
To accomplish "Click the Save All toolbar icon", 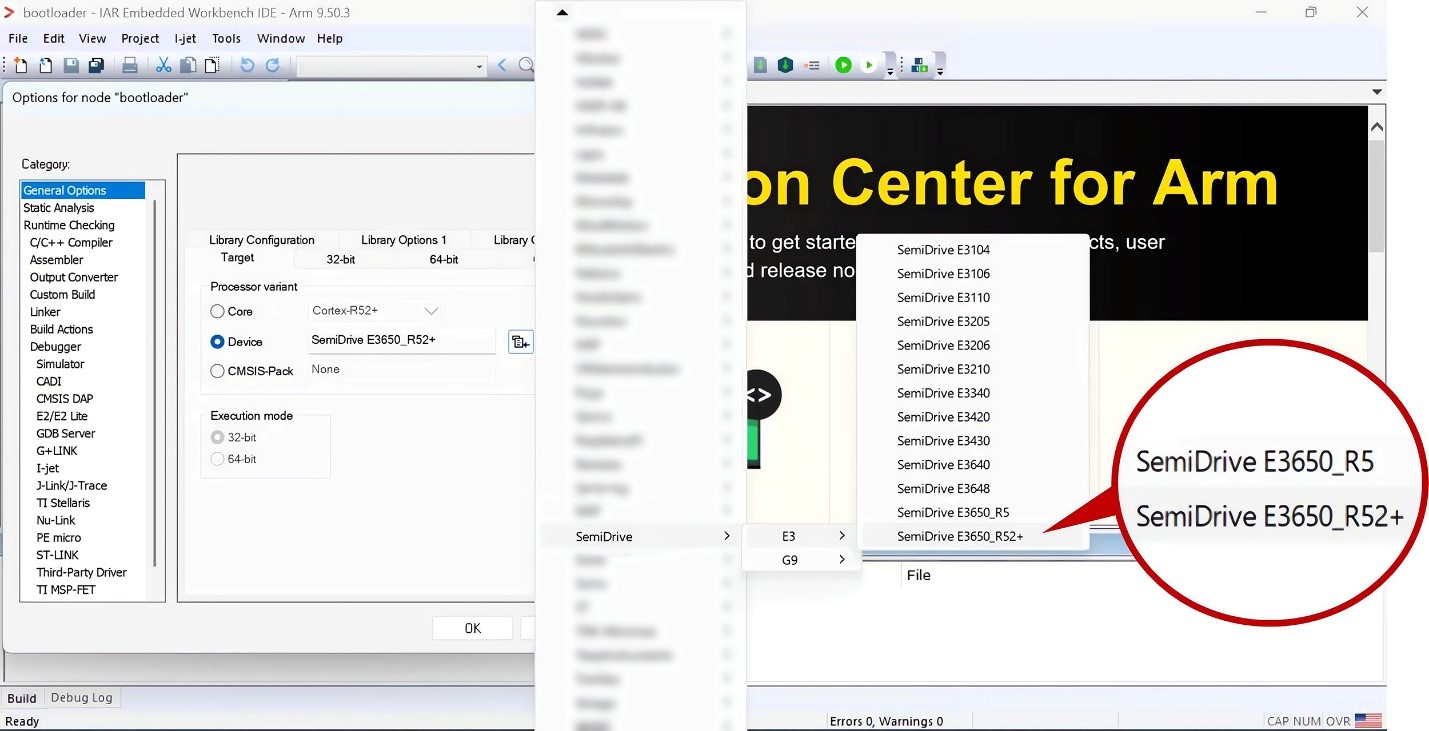I will (96, 66).
